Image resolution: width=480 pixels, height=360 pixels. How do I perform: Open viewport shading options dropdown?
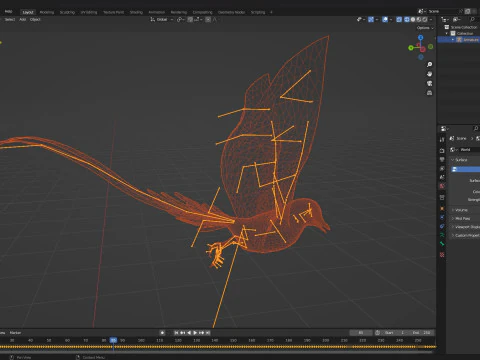click(x=431, y=20)
